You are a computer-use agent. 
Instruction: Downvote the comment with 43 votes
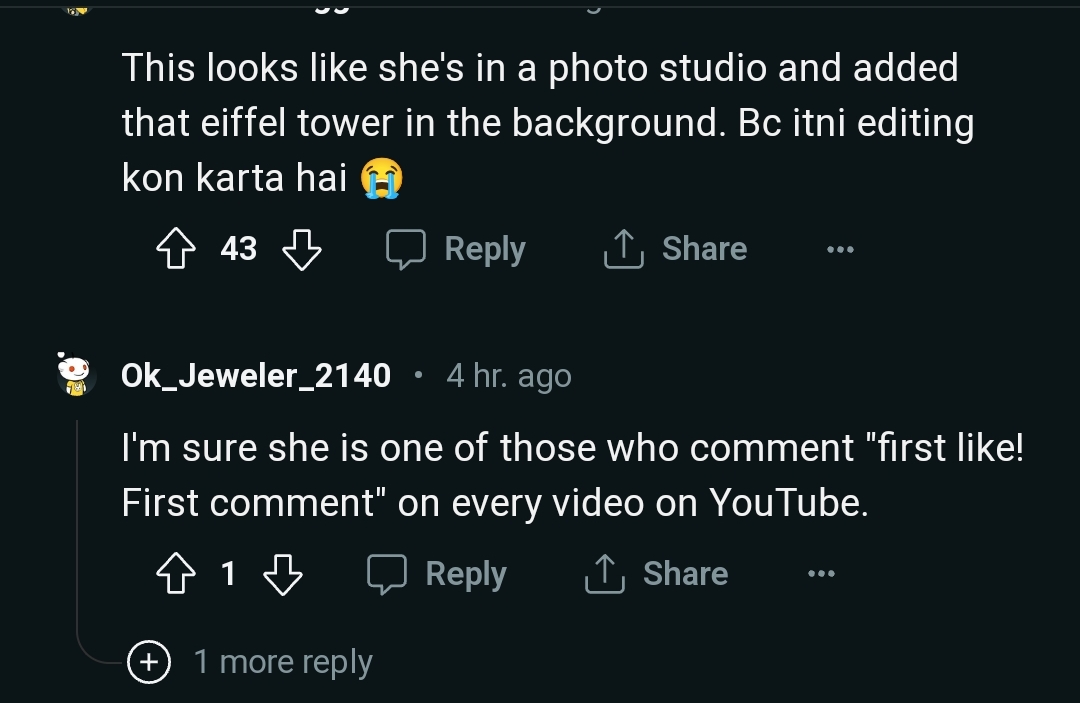click(x=302, y=249)
